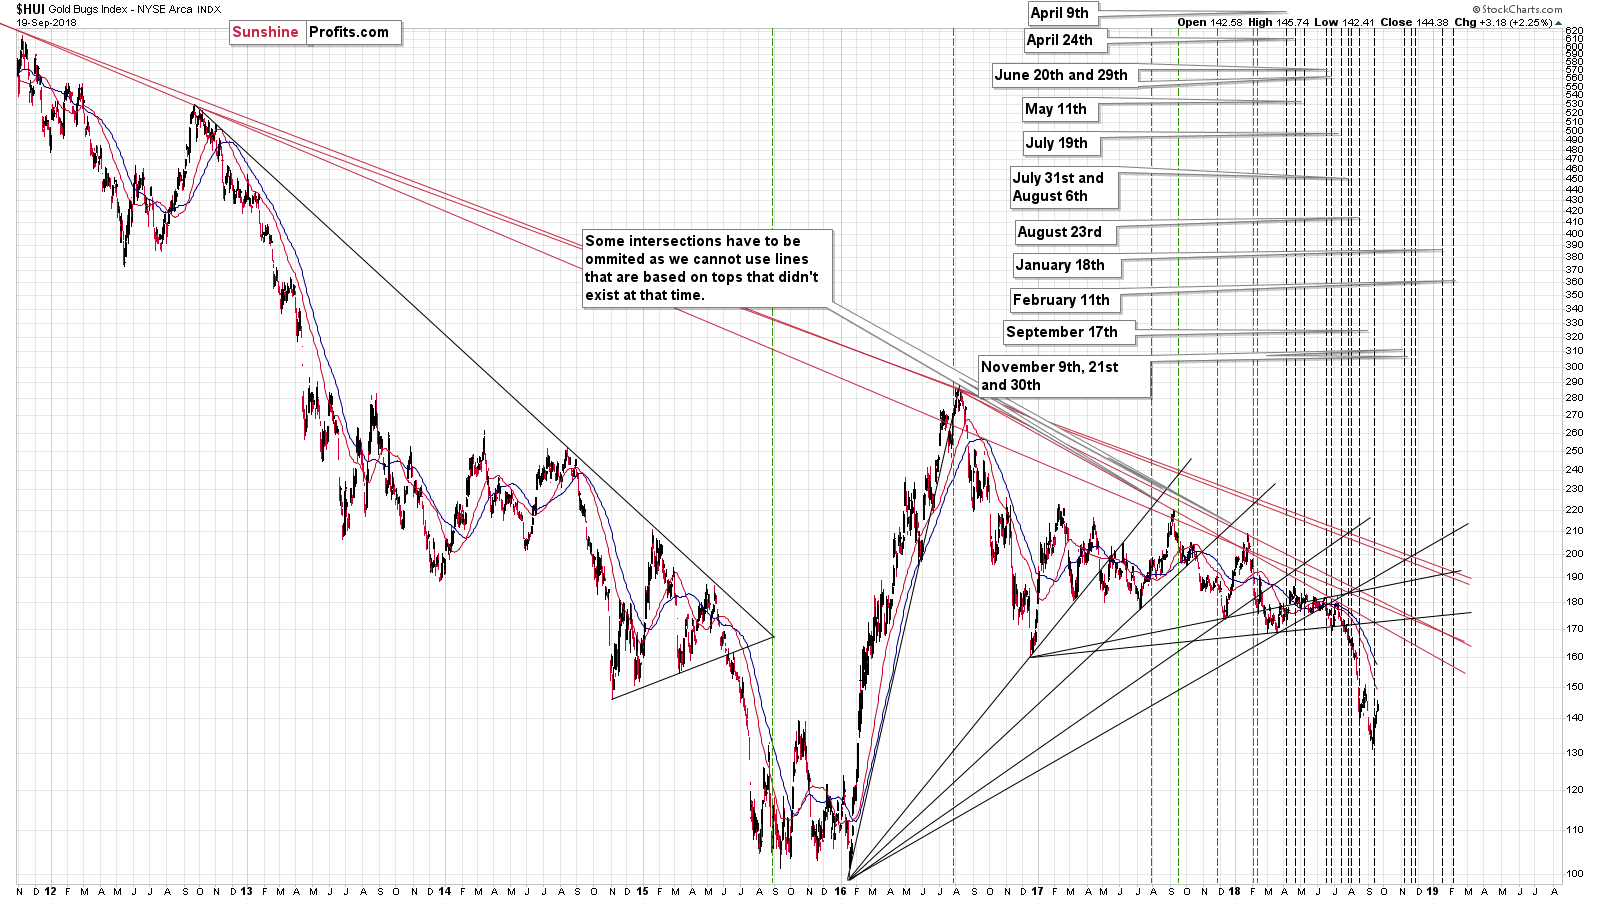This screenshot has height=900, width=1600.
Task: Click the 18 year label on time axis
Action: (x=1235, y=891)
